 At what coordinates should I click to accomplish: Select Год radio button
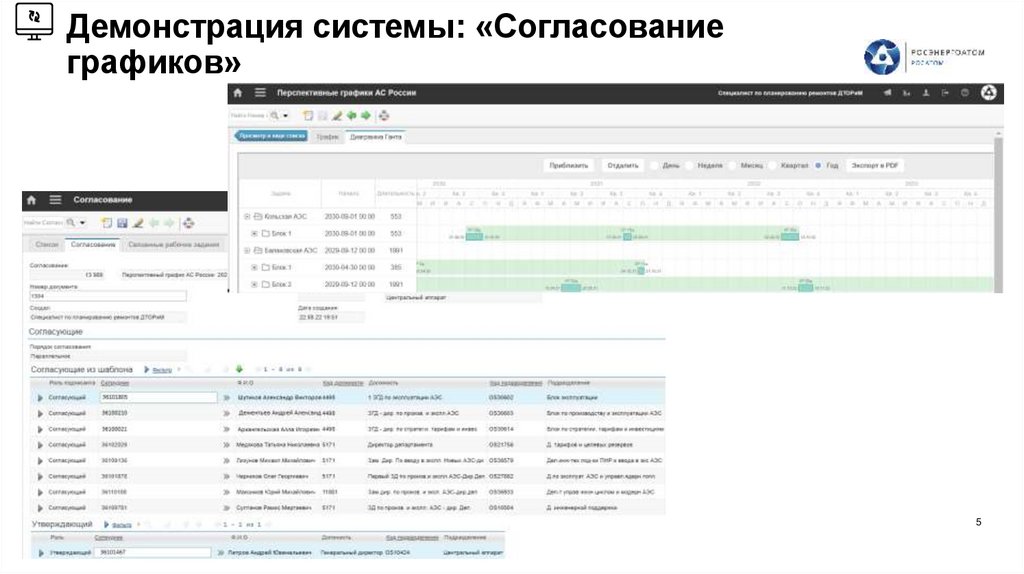pos(818,166)
